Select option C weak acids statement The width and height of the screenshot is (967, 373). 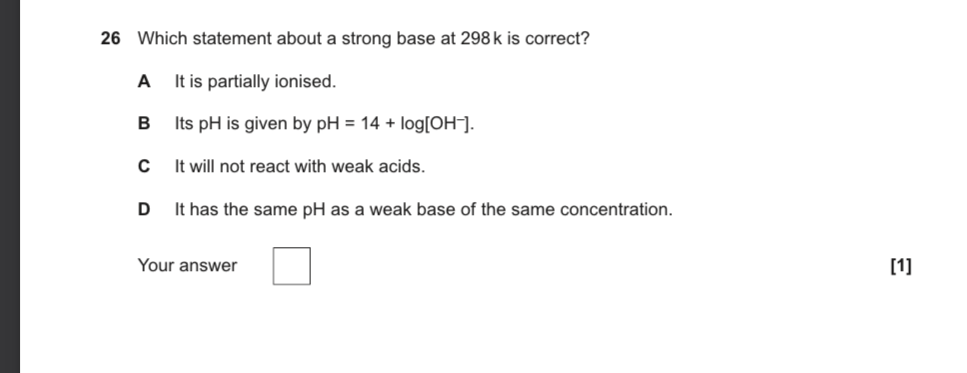click(x=300, y=166)
